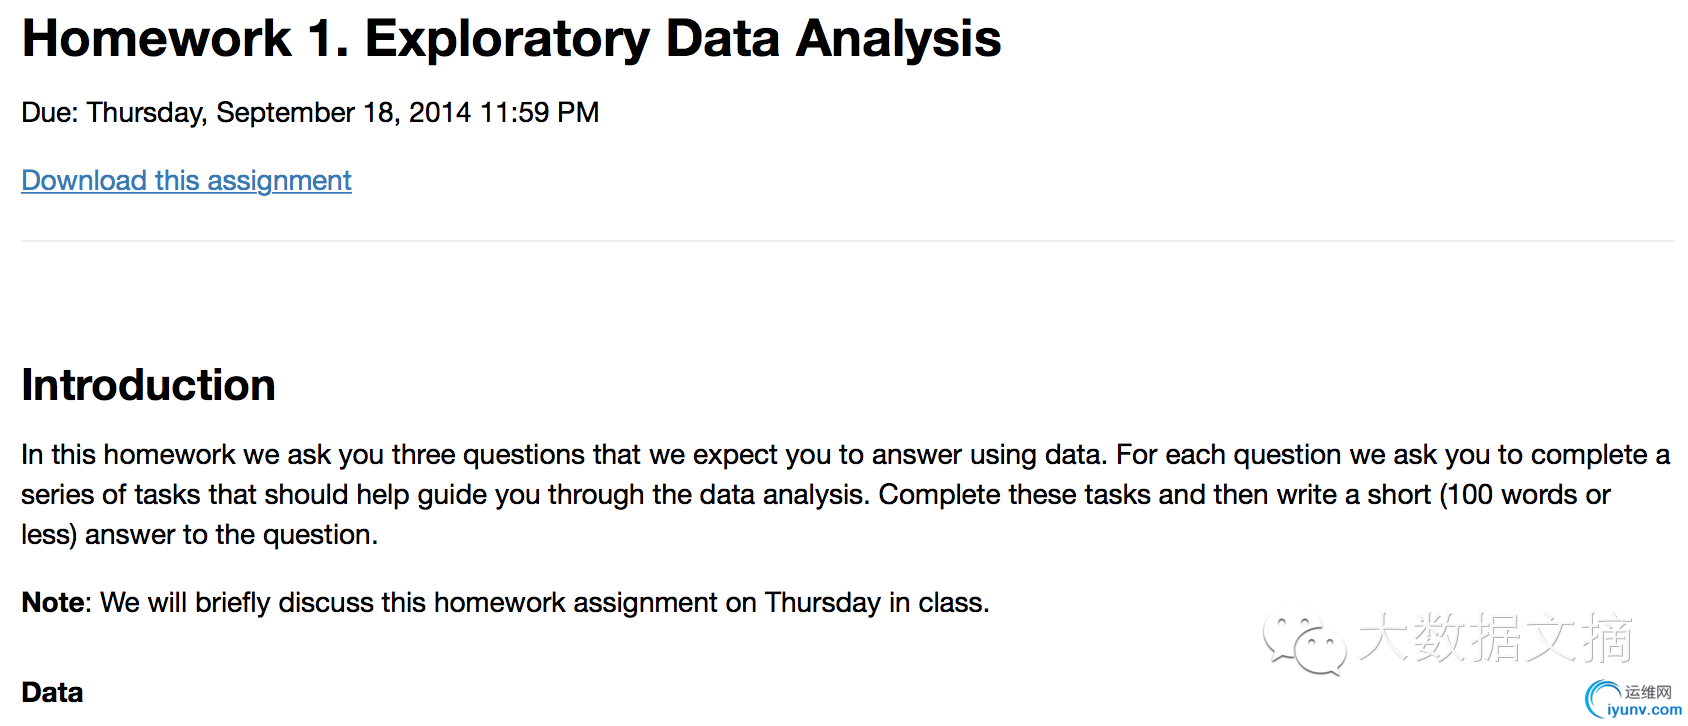Click '11:59 PM' in the due date
Viewport: 1688px width, 726px height.
point(539,113)
